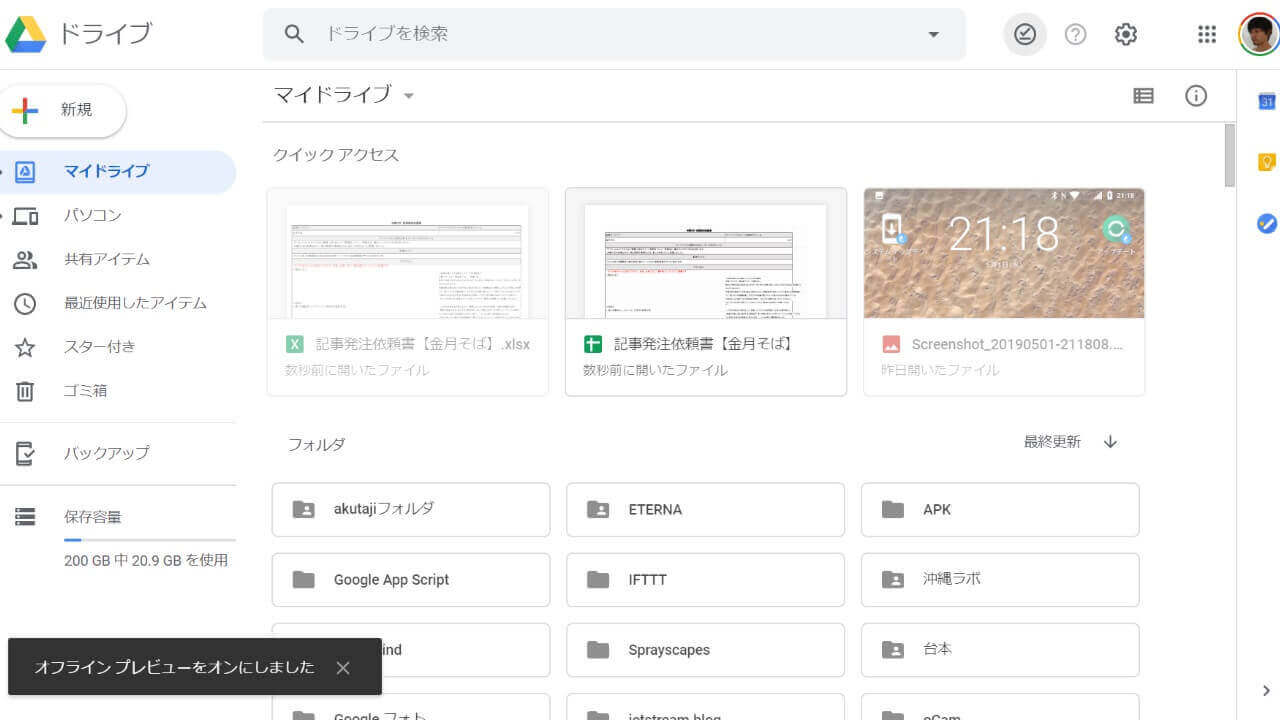
Task: Open the help question mark icon
Action: click(1075, 35)
